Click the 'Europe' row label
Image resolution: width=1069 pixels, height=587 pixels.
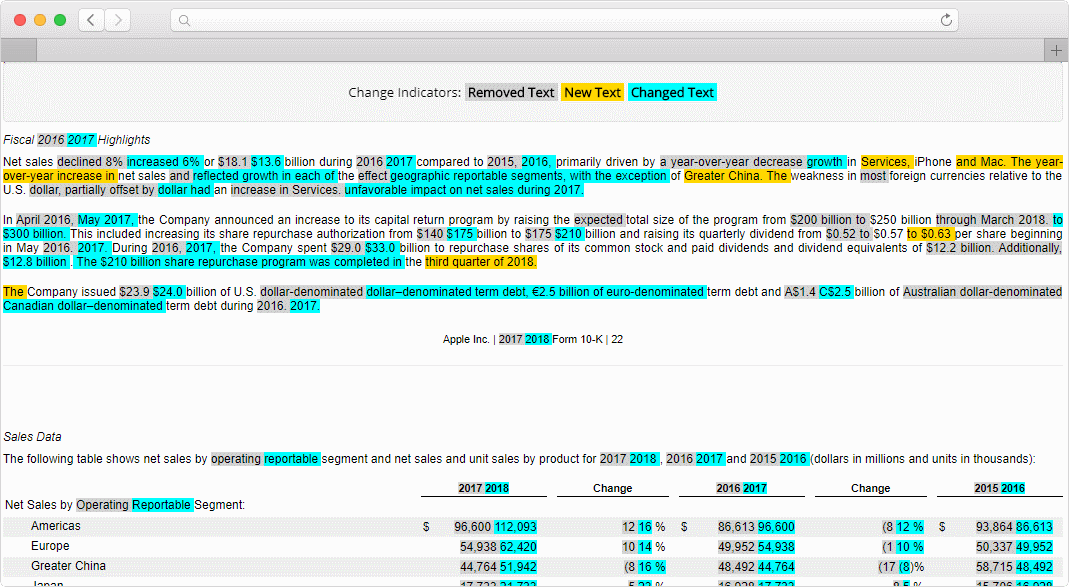click(50, 545)
